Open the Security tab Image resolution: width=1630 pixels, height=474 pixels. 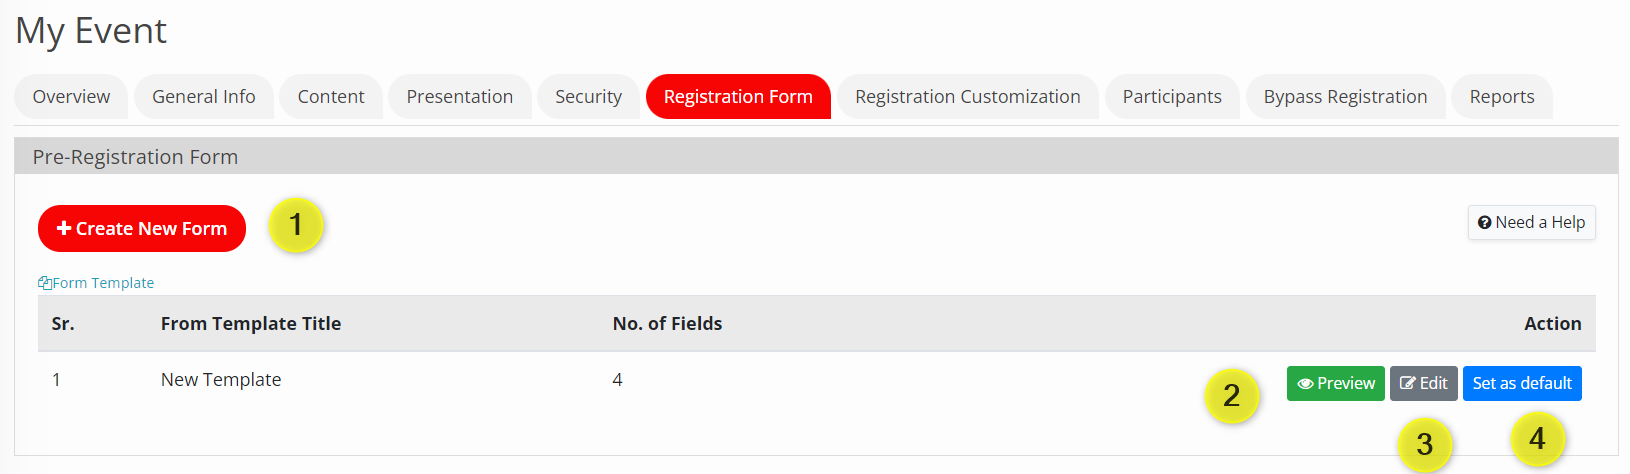coord(588,97)
